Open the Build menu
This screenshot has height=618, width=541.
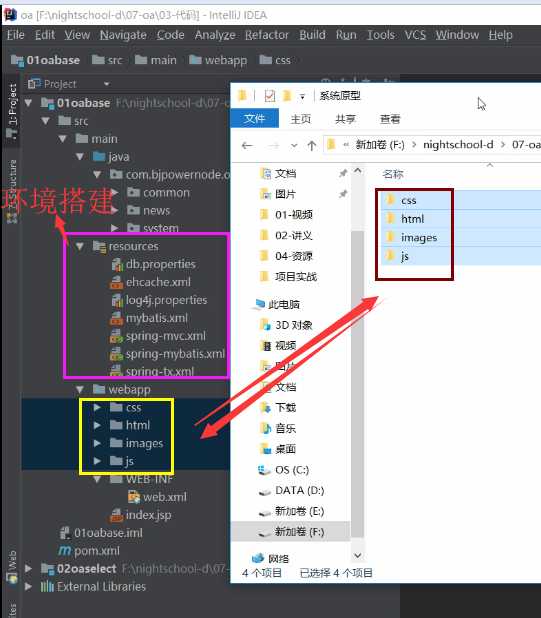click(312, 35)
